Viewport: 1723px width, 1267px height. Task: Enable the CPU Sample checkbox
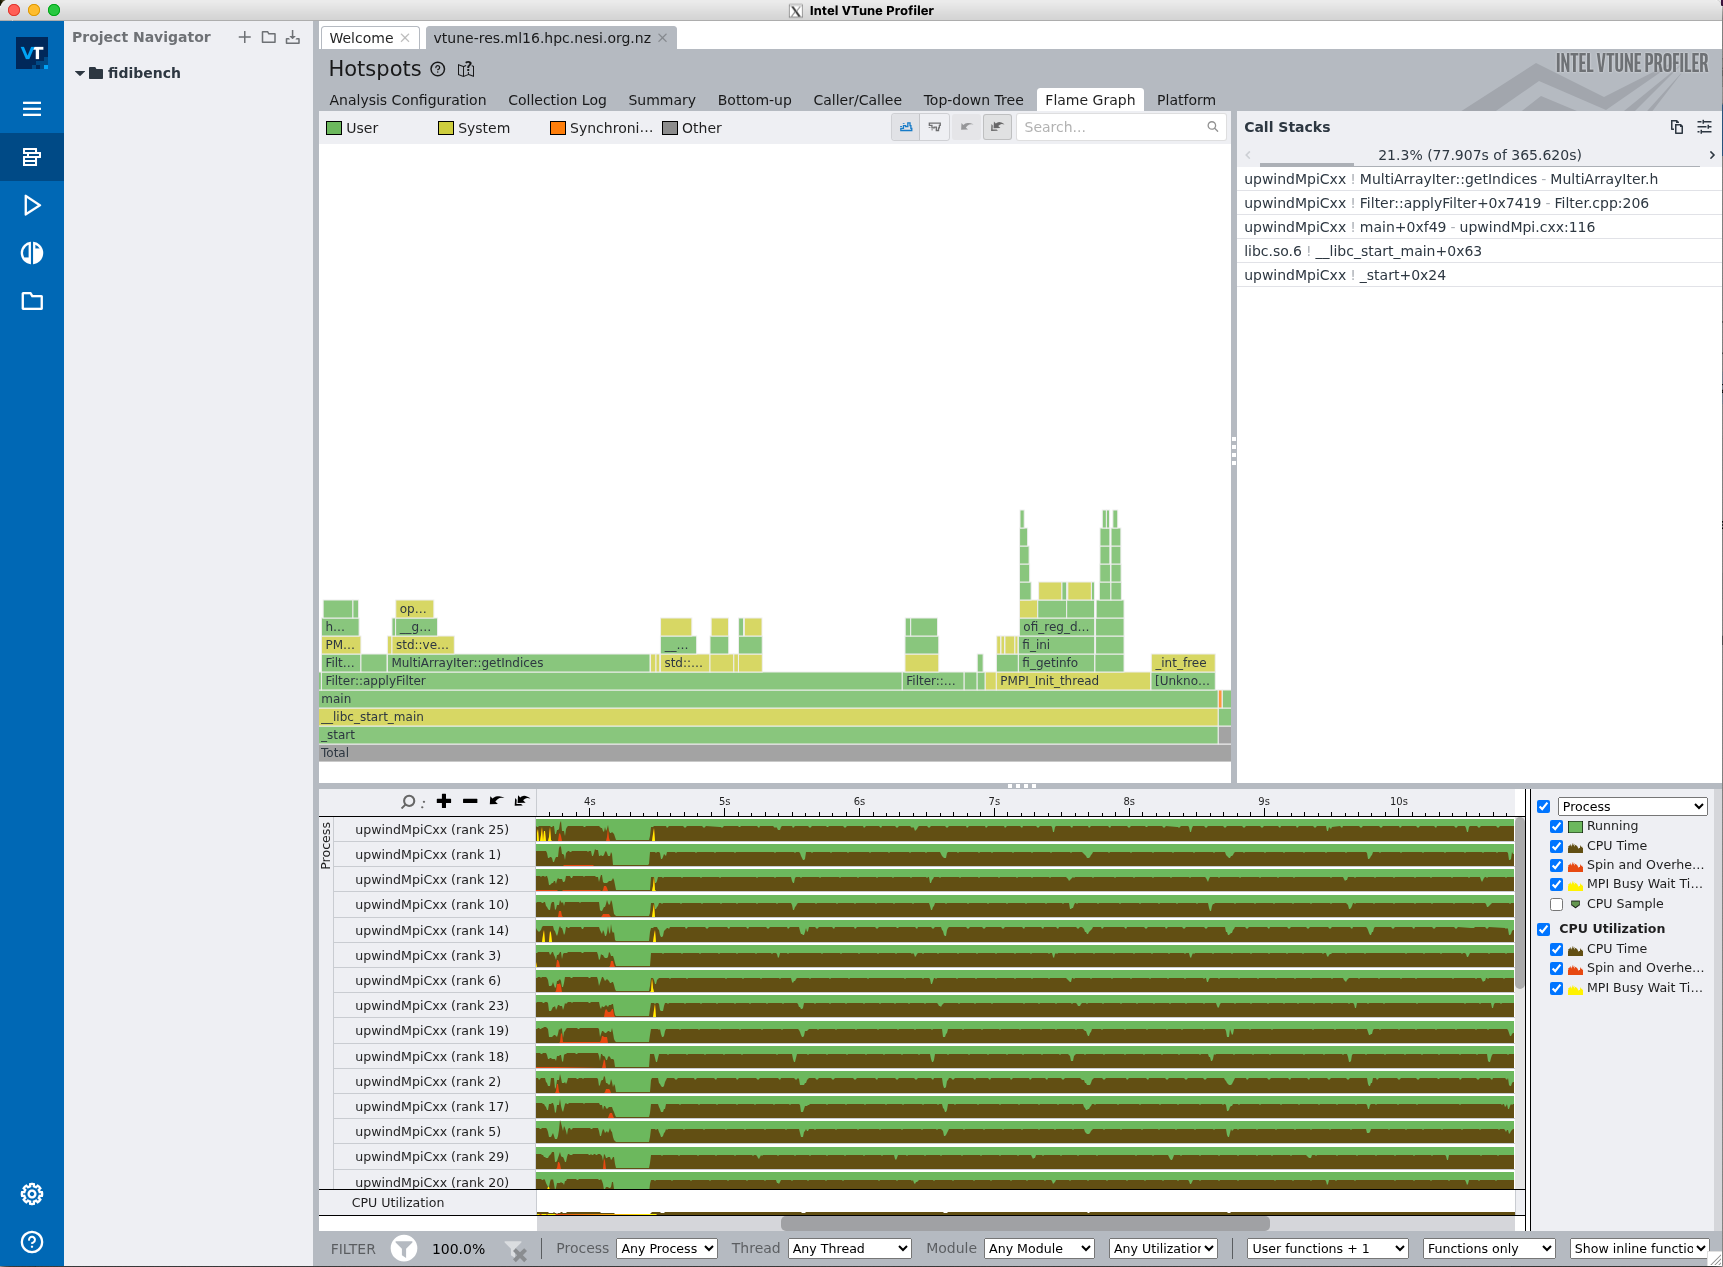pos(1556,904)
